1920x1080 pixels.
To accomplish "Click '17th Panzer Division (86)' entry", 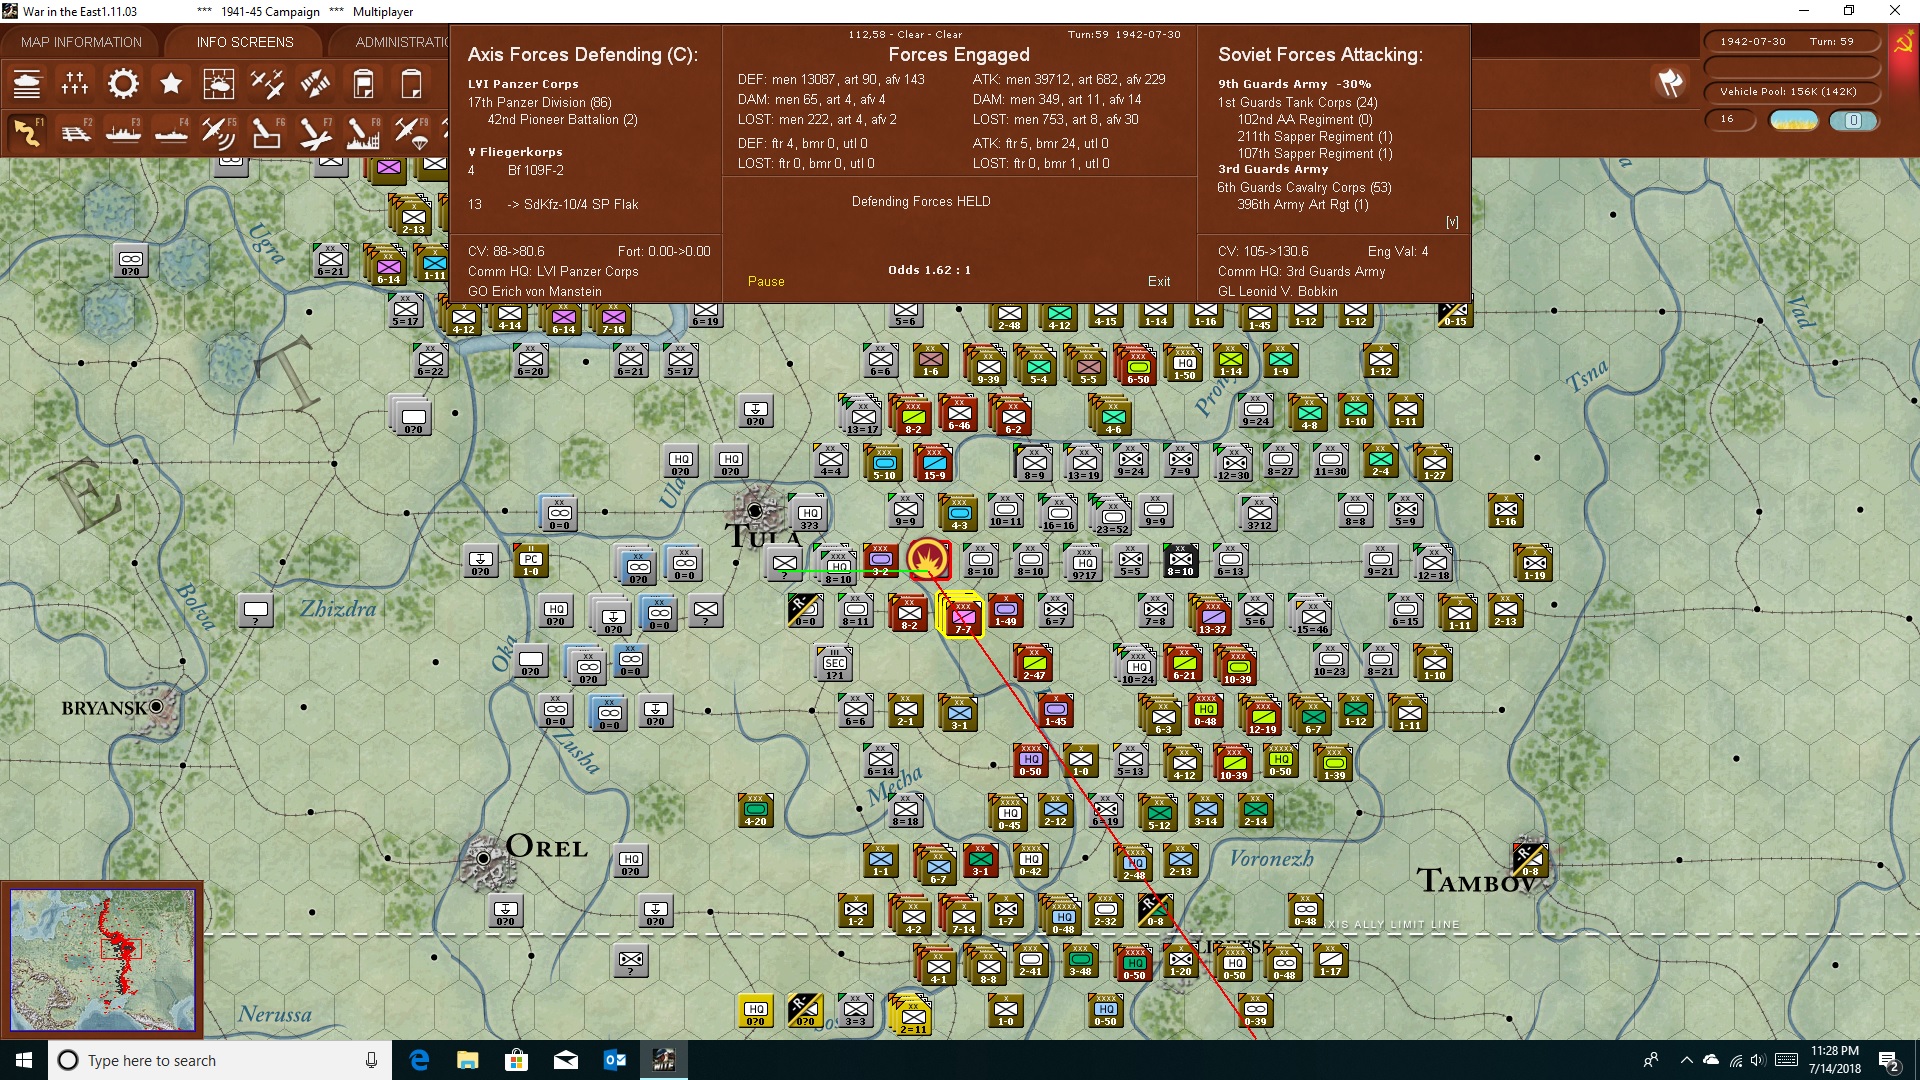I will pos(540,102).
